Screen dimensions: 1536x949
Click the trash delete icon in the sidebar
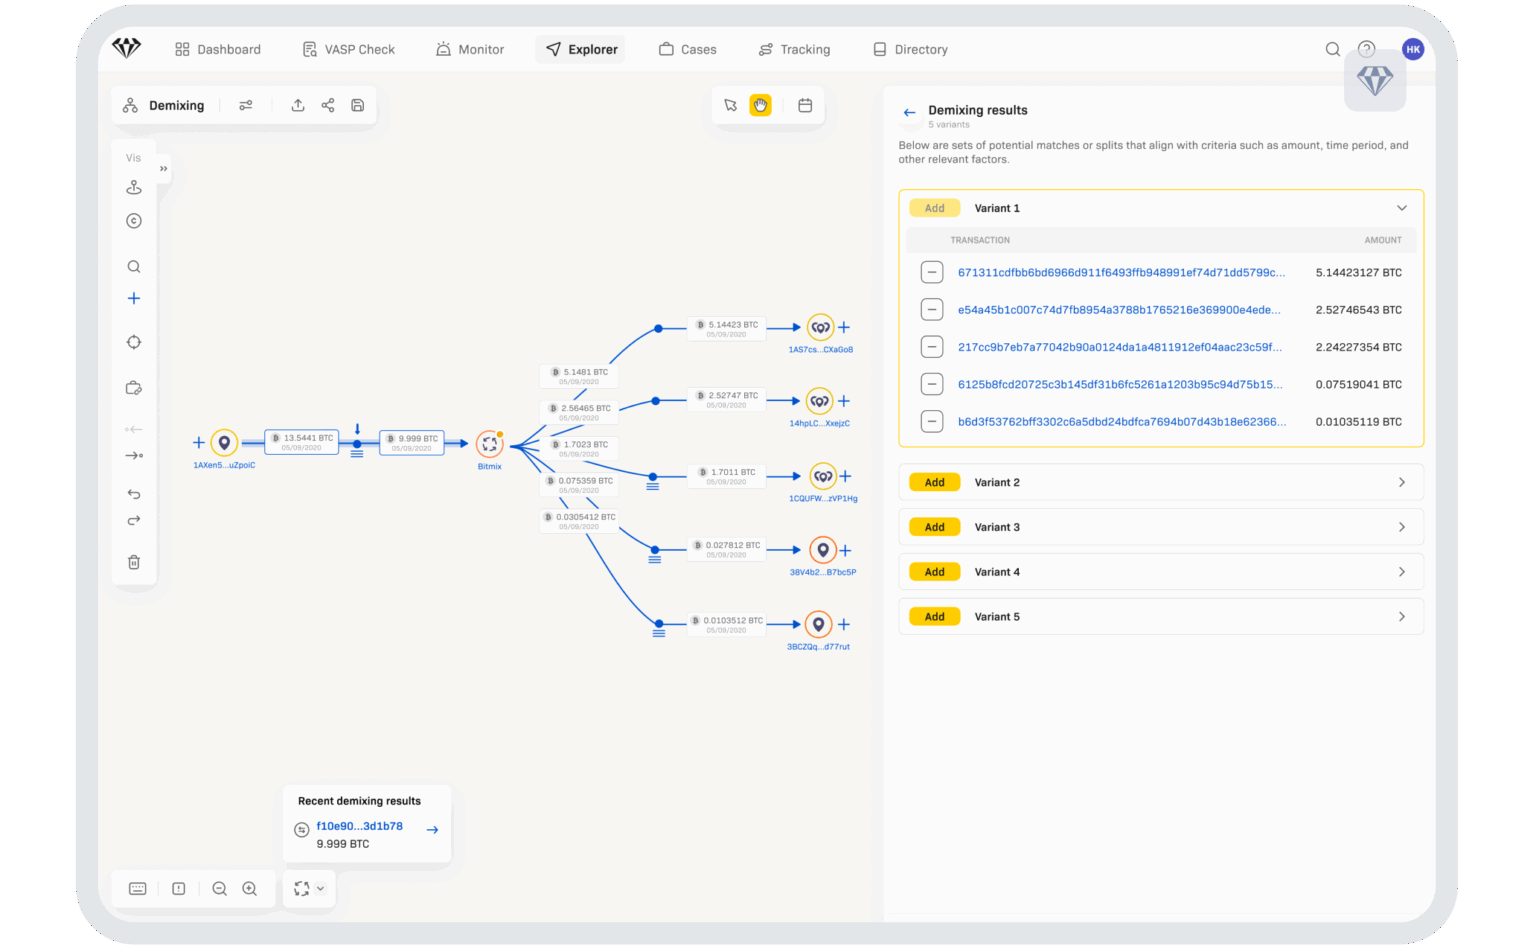134,562
